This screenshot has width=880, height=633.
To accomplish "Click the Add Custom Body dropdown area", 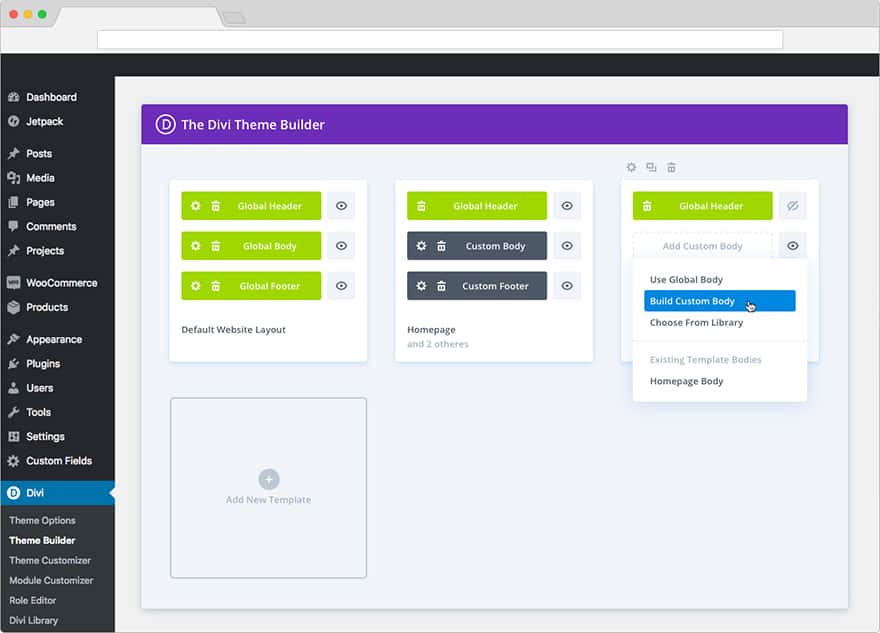I will pyautogui.click(x=702, y=246).
